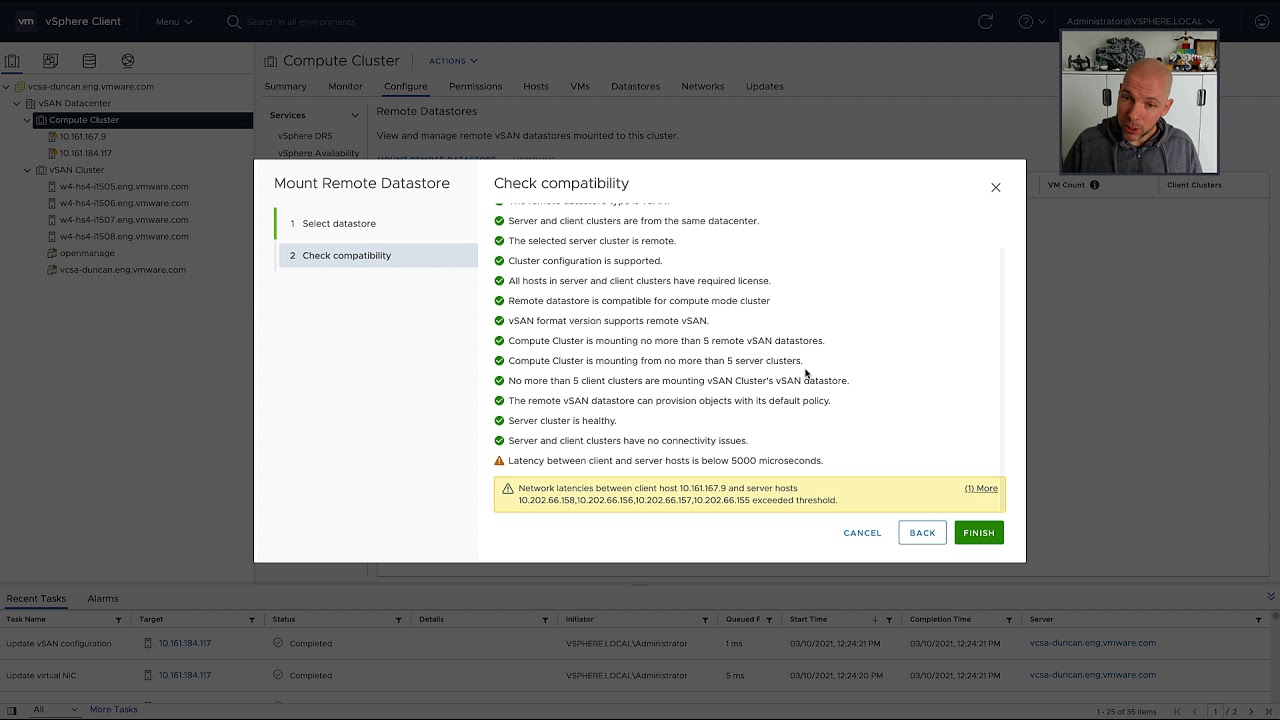Select vSphere Availability in the Services list
This screenshot has height=720, width=1280.
(x=318, y=153)
